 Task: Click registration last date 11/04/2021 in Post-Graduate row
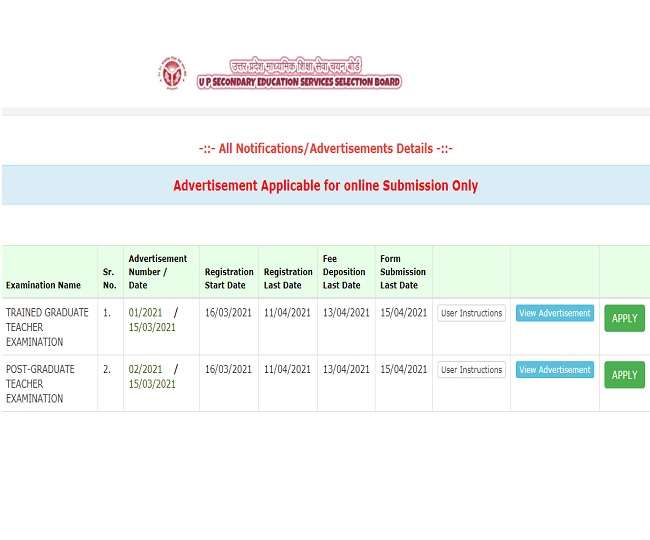[x=287, y=369]
